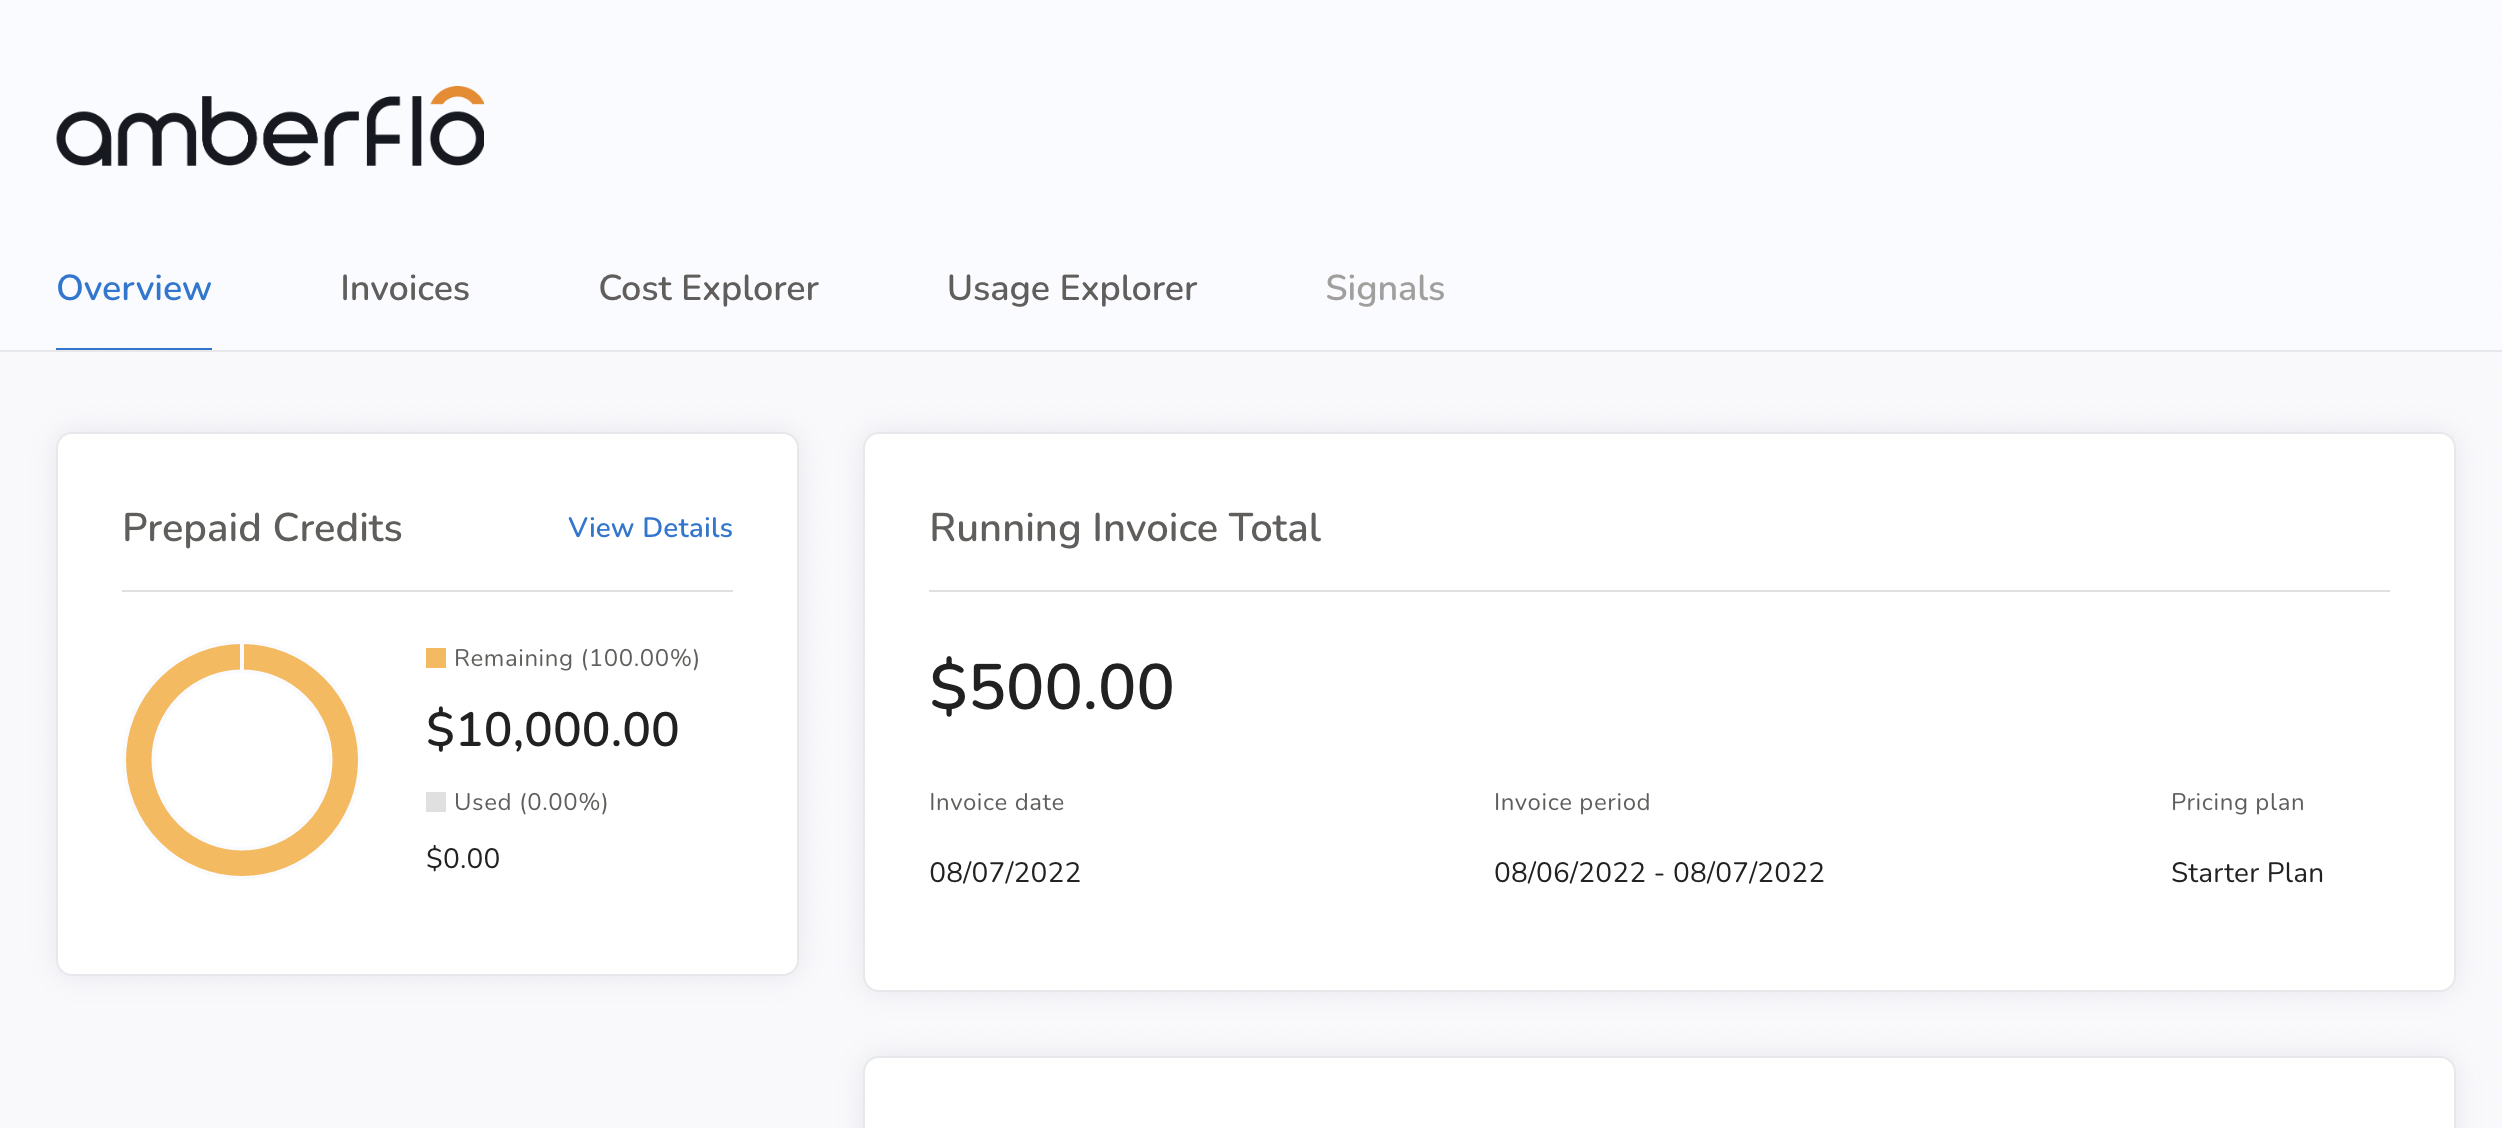
Task: Switch to the Invoices tab
Action: [x=404, y=289]
